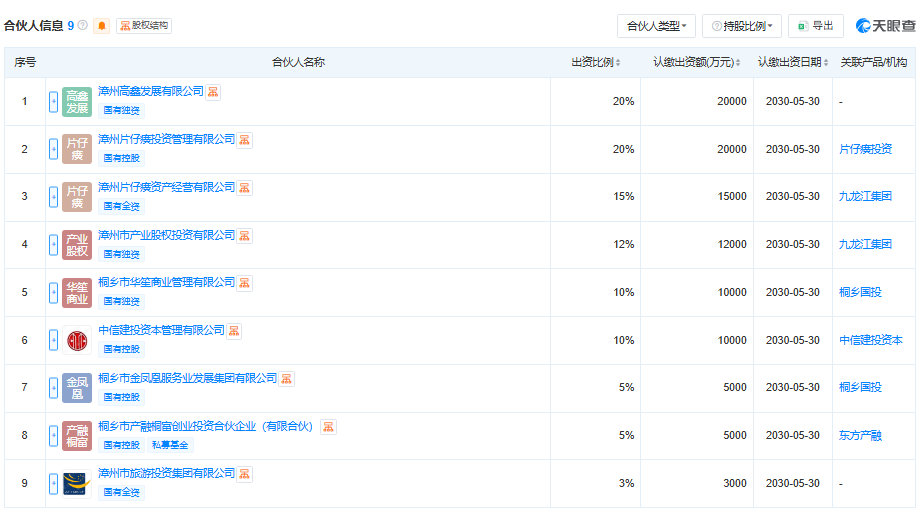Open equity chart icon next to 漳州高鑫发展有限公司
921x527 pixels.
point(213,92)
